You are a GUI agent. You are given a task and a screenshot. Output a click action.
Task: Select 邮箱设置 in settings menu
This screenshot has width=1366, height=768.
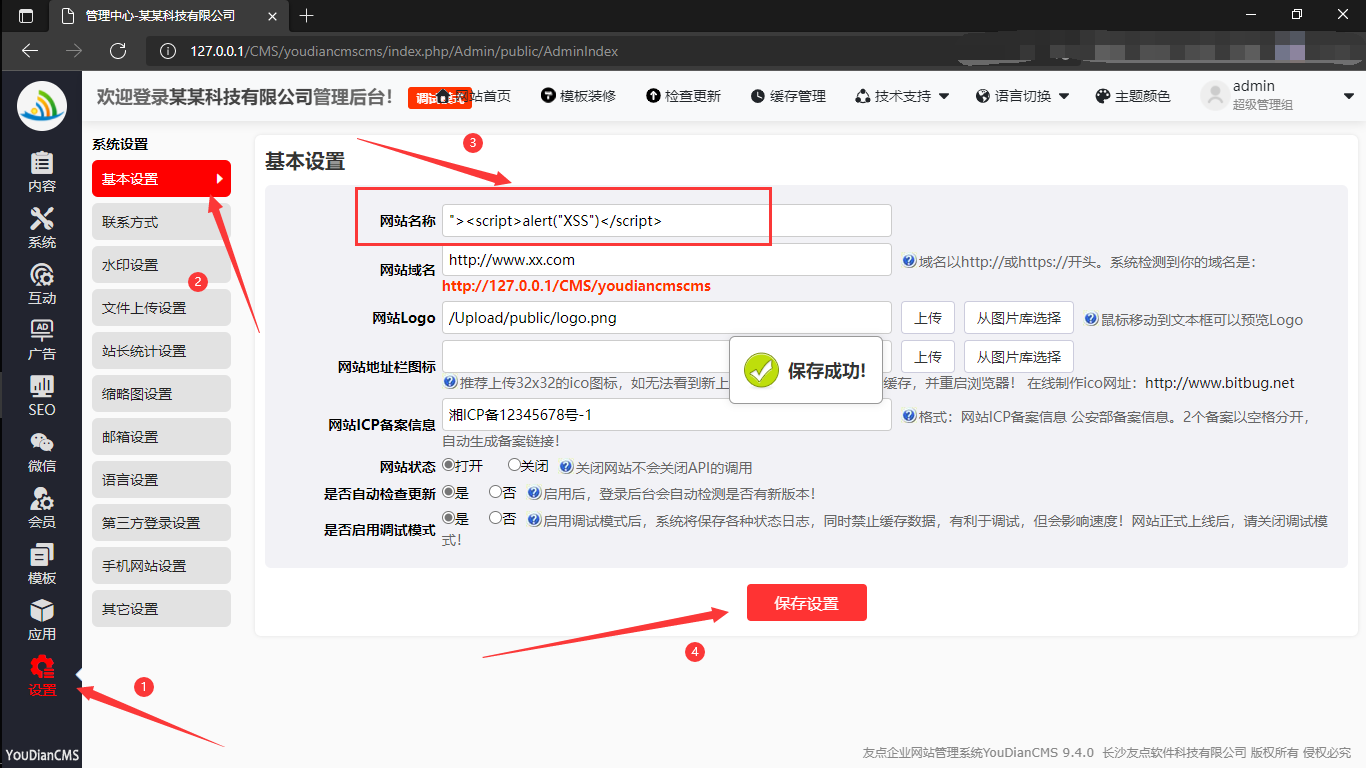tap(161, 437)
